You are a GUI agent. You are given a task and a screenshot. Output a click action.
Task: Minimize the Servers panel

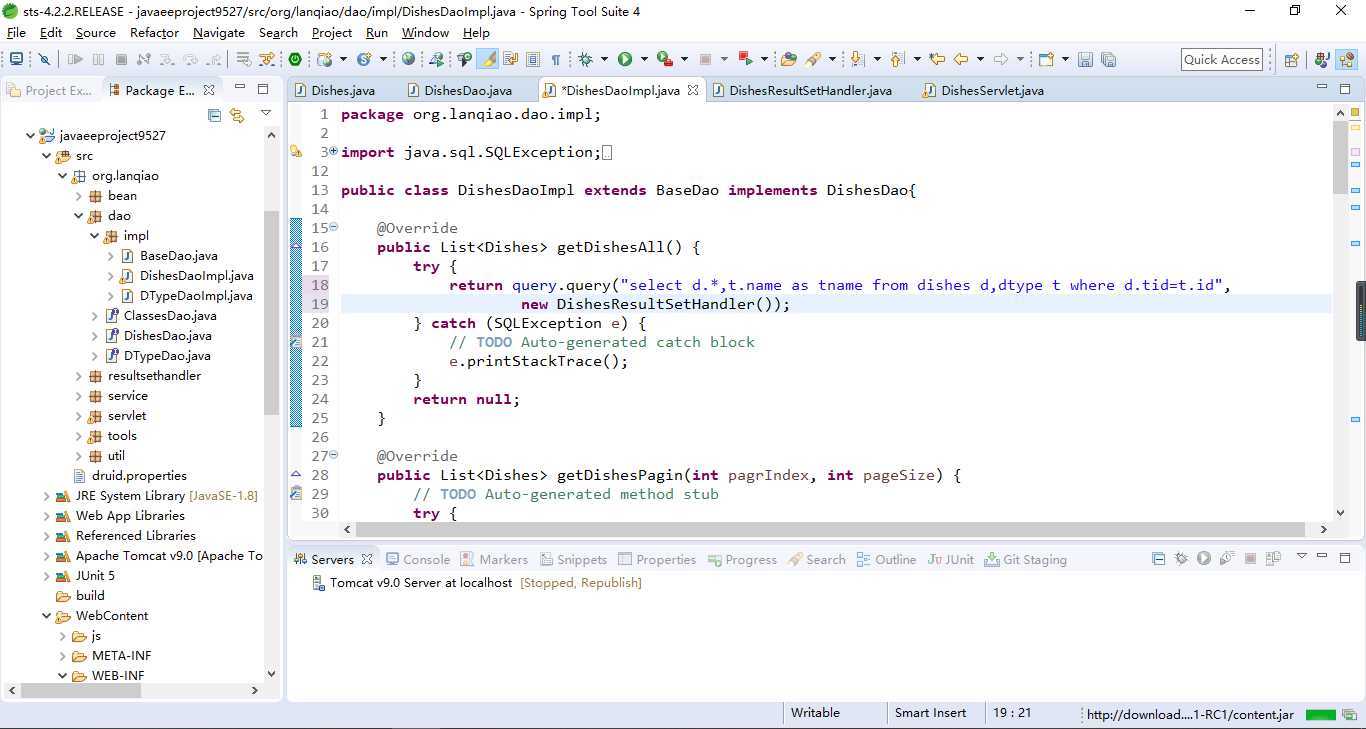point(1323,557)
